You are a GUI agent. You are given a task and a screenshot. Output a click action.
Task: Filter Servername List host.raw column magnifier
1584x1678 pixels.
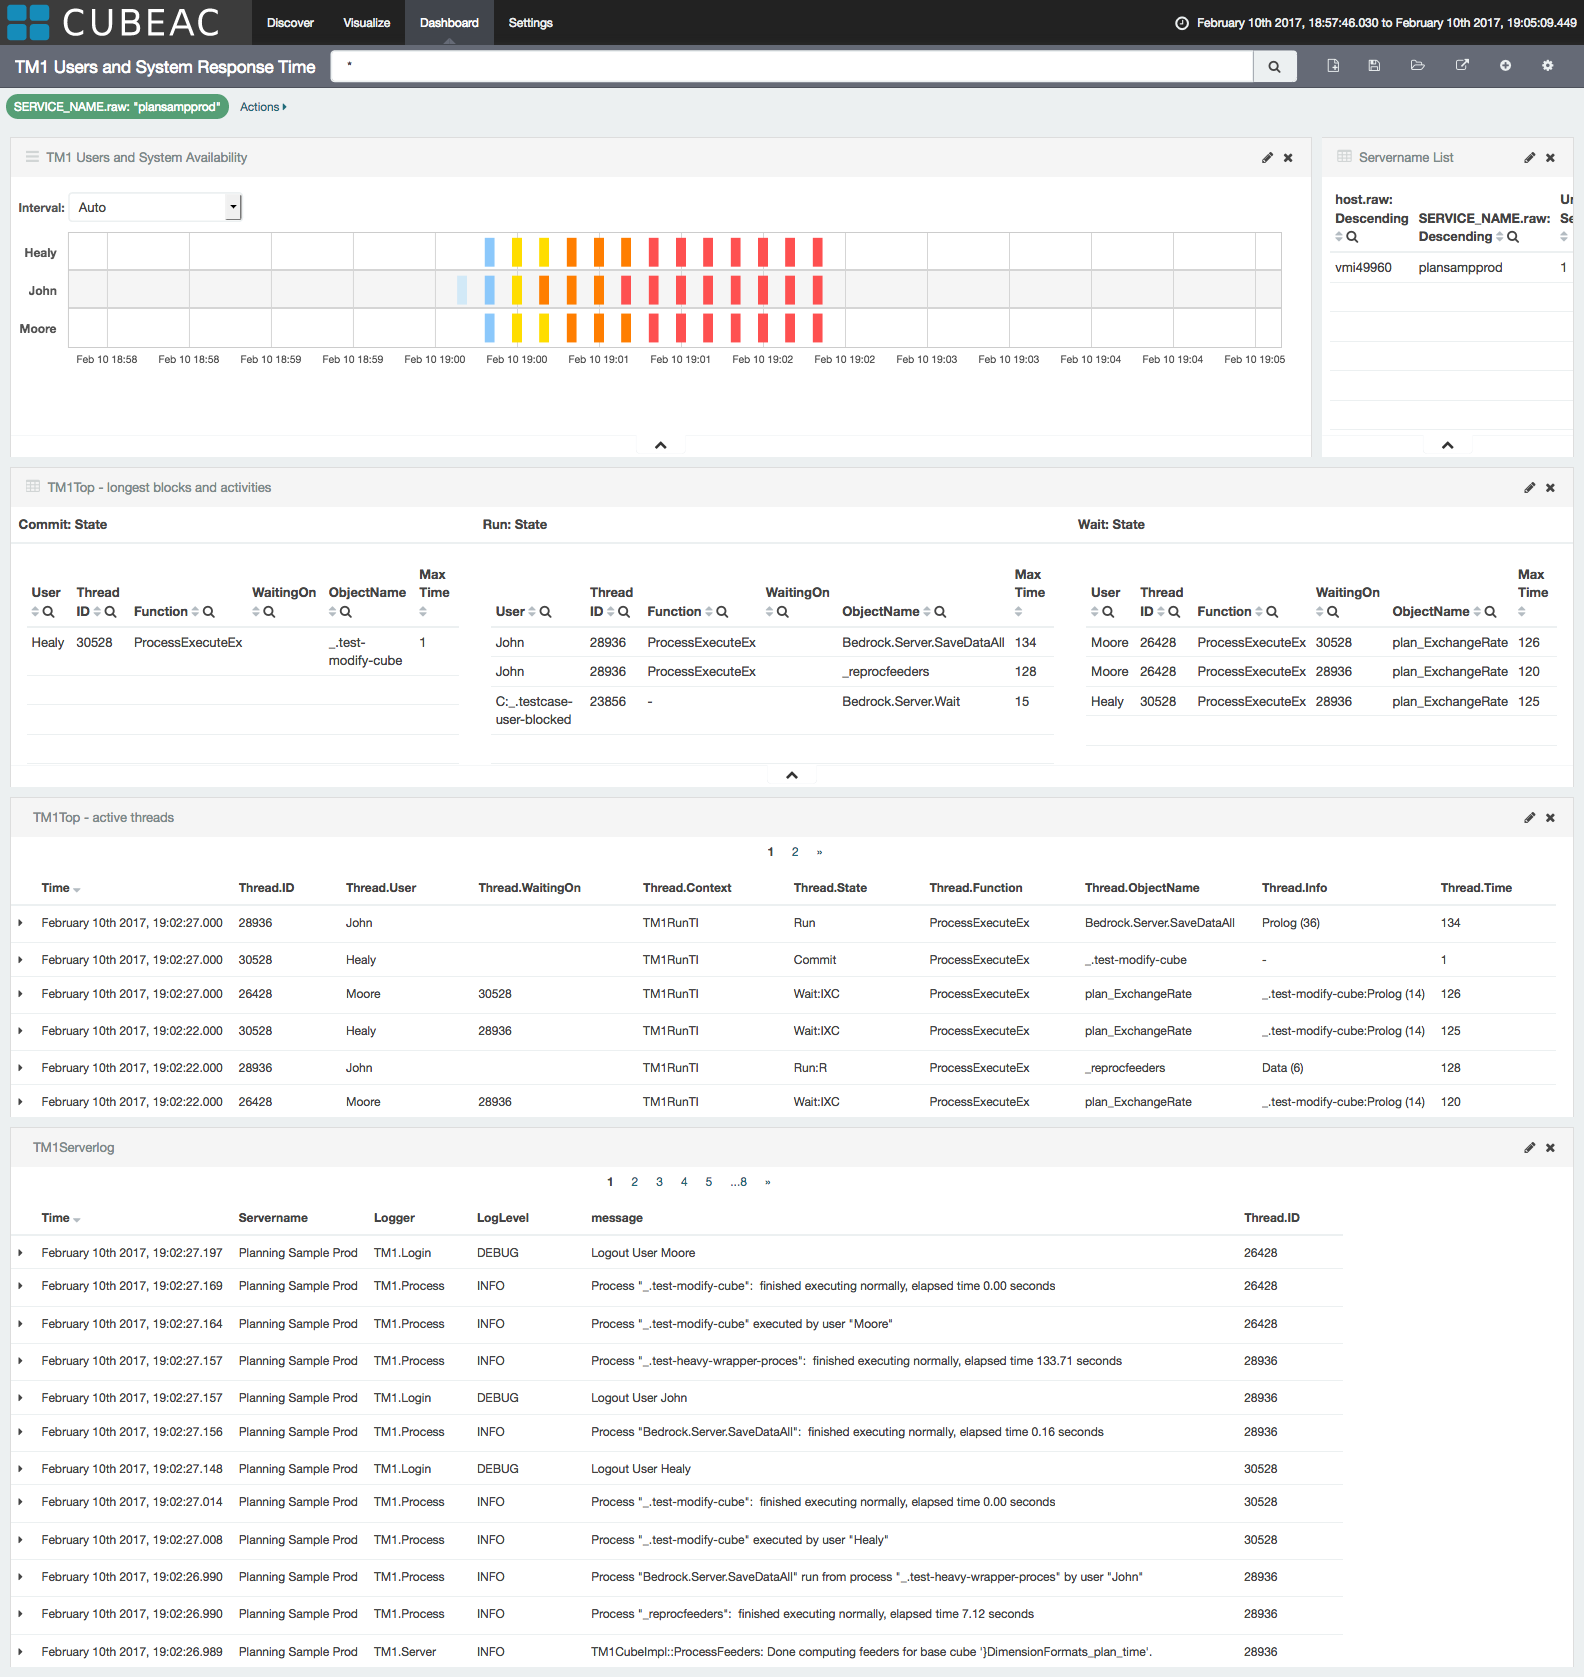[x=1352, y=237]
